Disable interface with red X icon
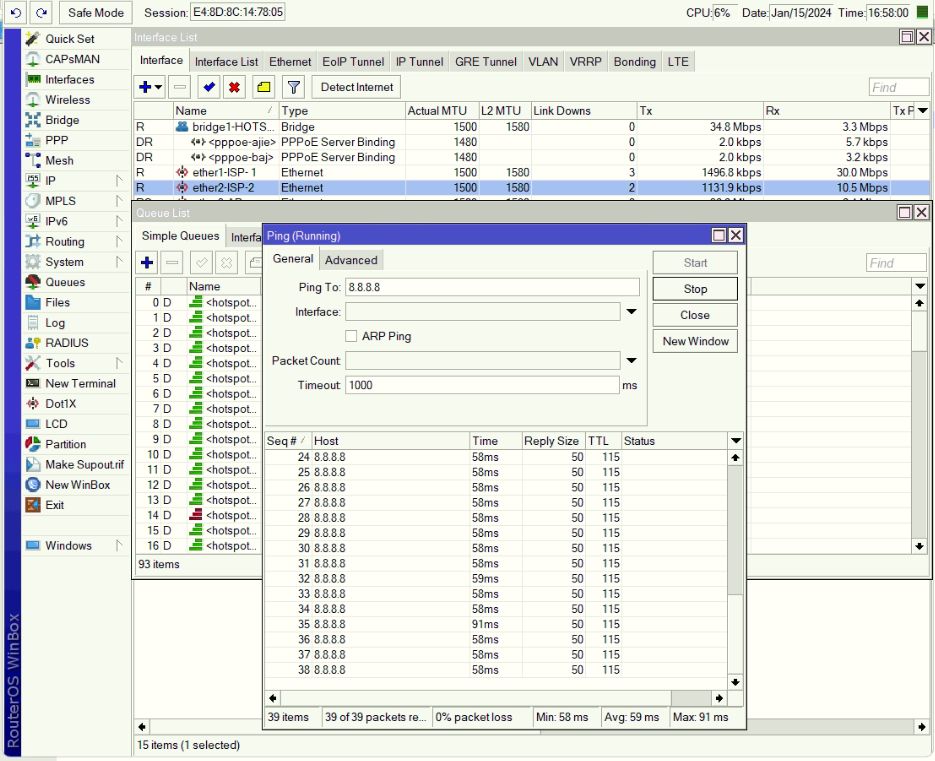The width and height of the screenshot is (935, 761). click(x=234, y=87)
